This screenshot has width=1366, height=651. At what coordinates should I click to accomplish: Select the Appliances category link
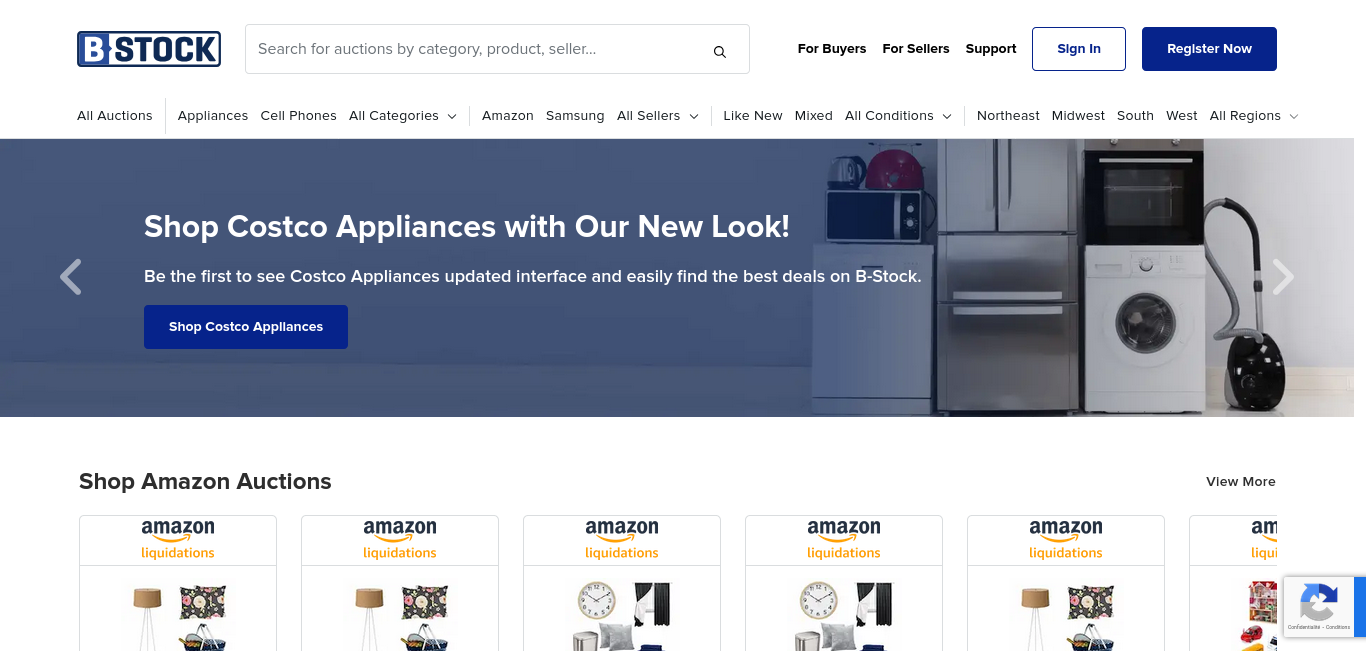point(213,116)
